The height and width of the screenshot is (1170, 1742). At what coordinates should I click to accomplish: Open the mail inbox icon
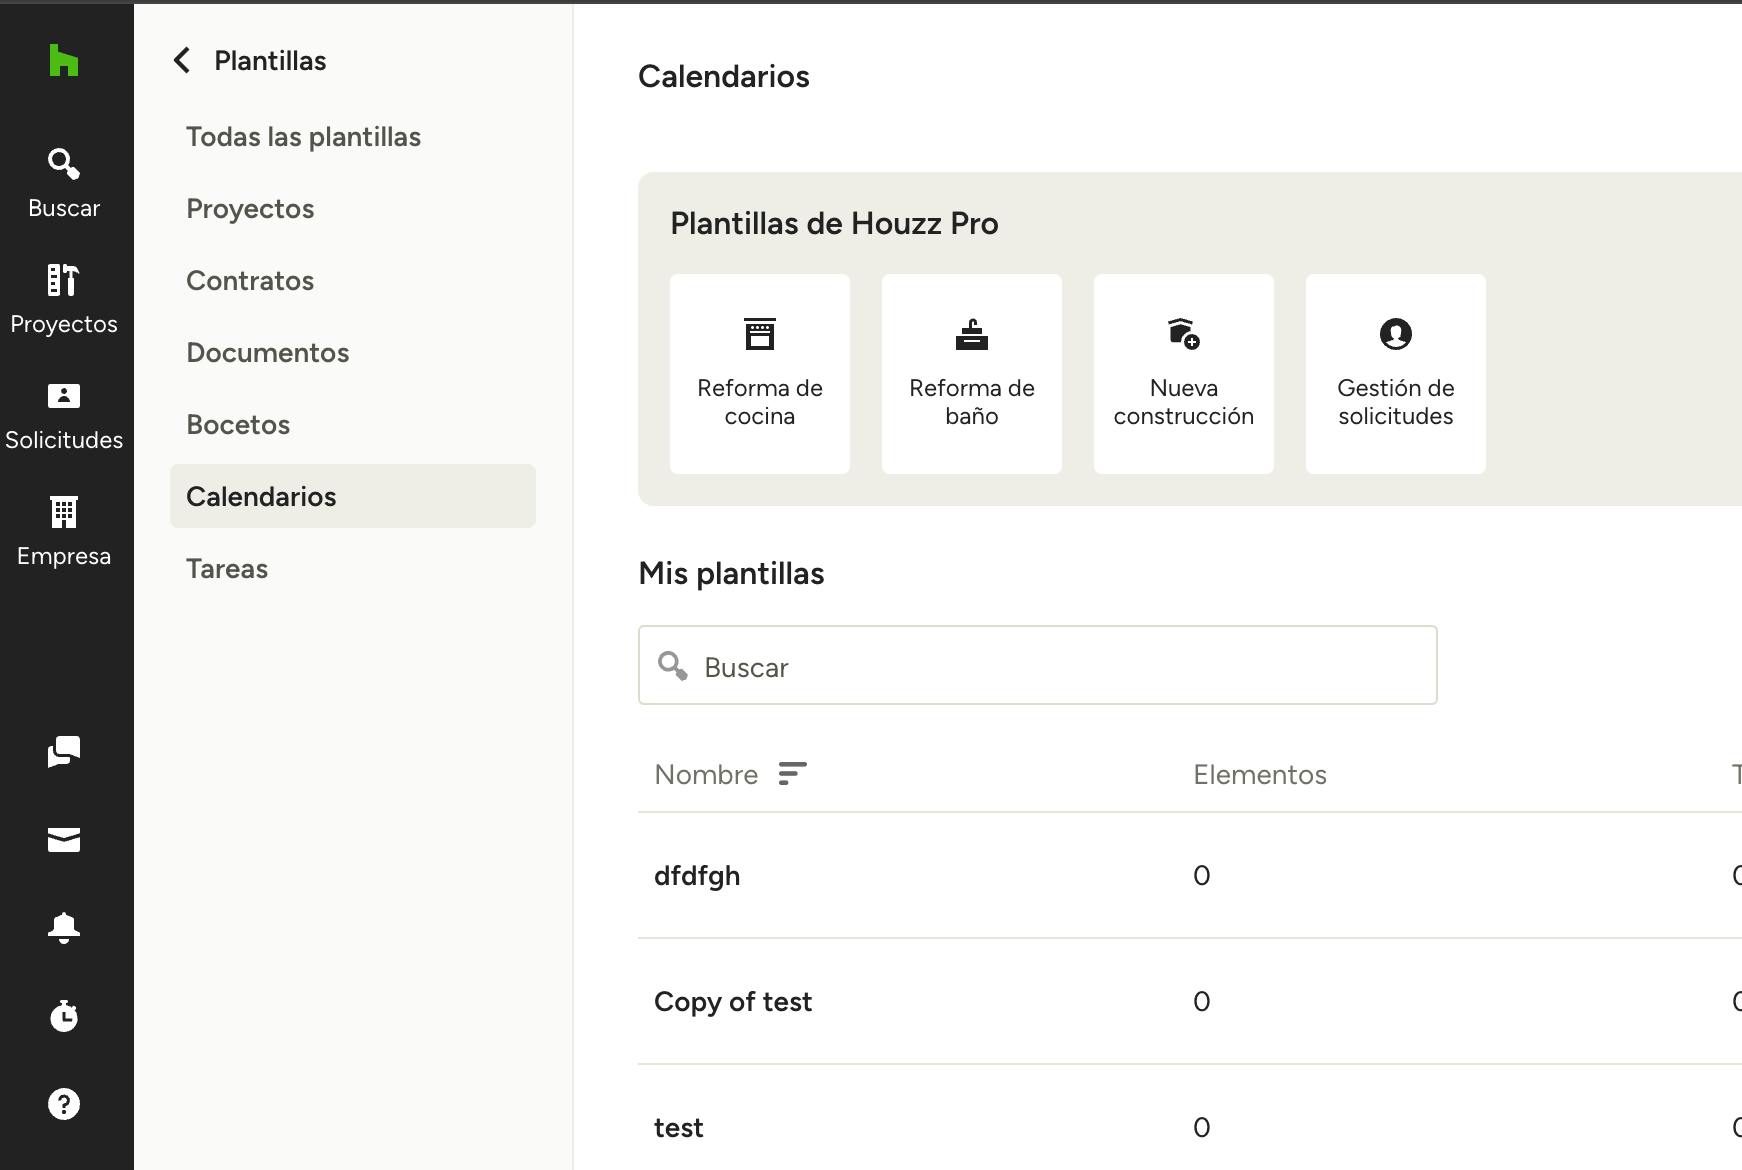pyautogui.click(x=64, y=840)
